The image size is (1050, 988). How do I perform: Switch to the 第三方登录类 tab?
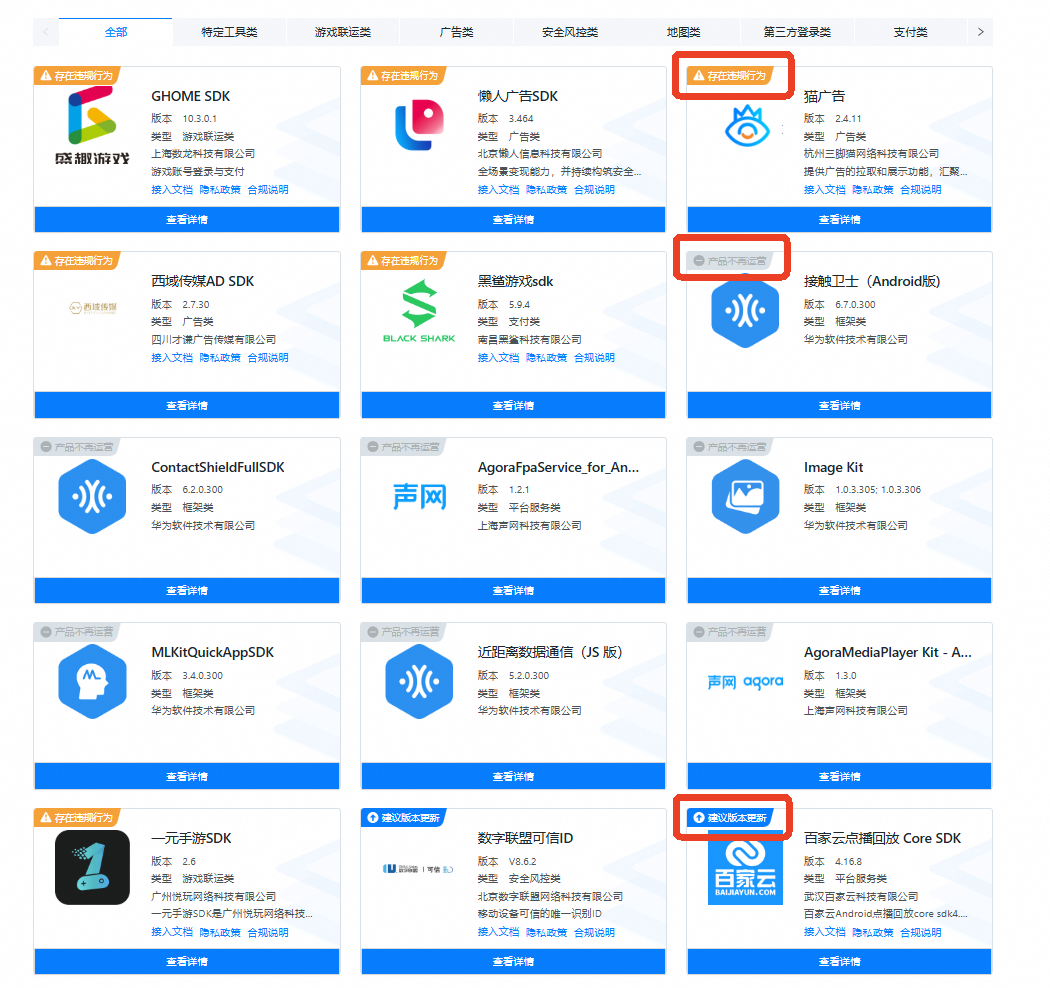click(797, 32)
